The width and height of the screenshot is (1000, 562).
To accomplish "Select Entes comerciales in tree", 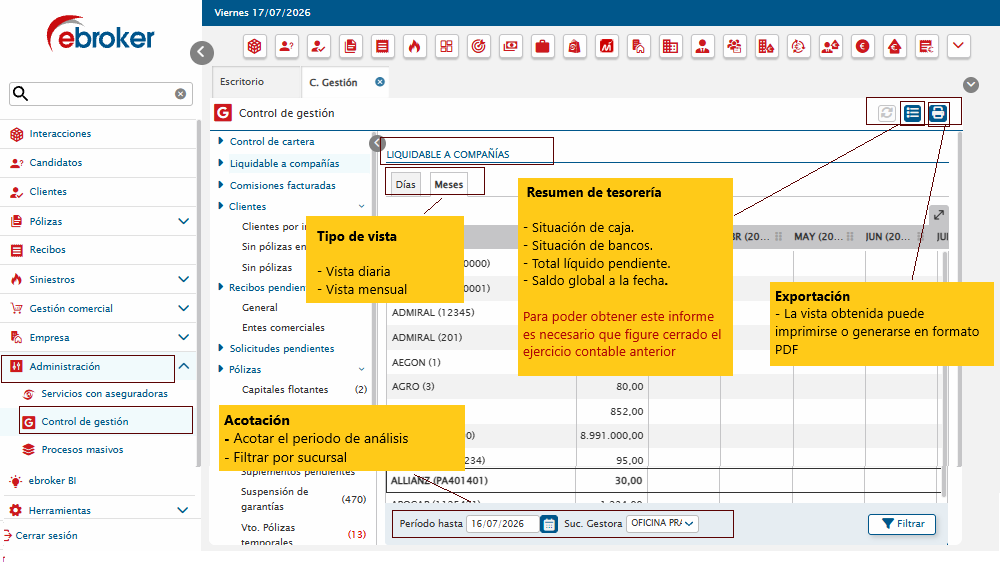I will pyautogui.click(x=283, y=327).
